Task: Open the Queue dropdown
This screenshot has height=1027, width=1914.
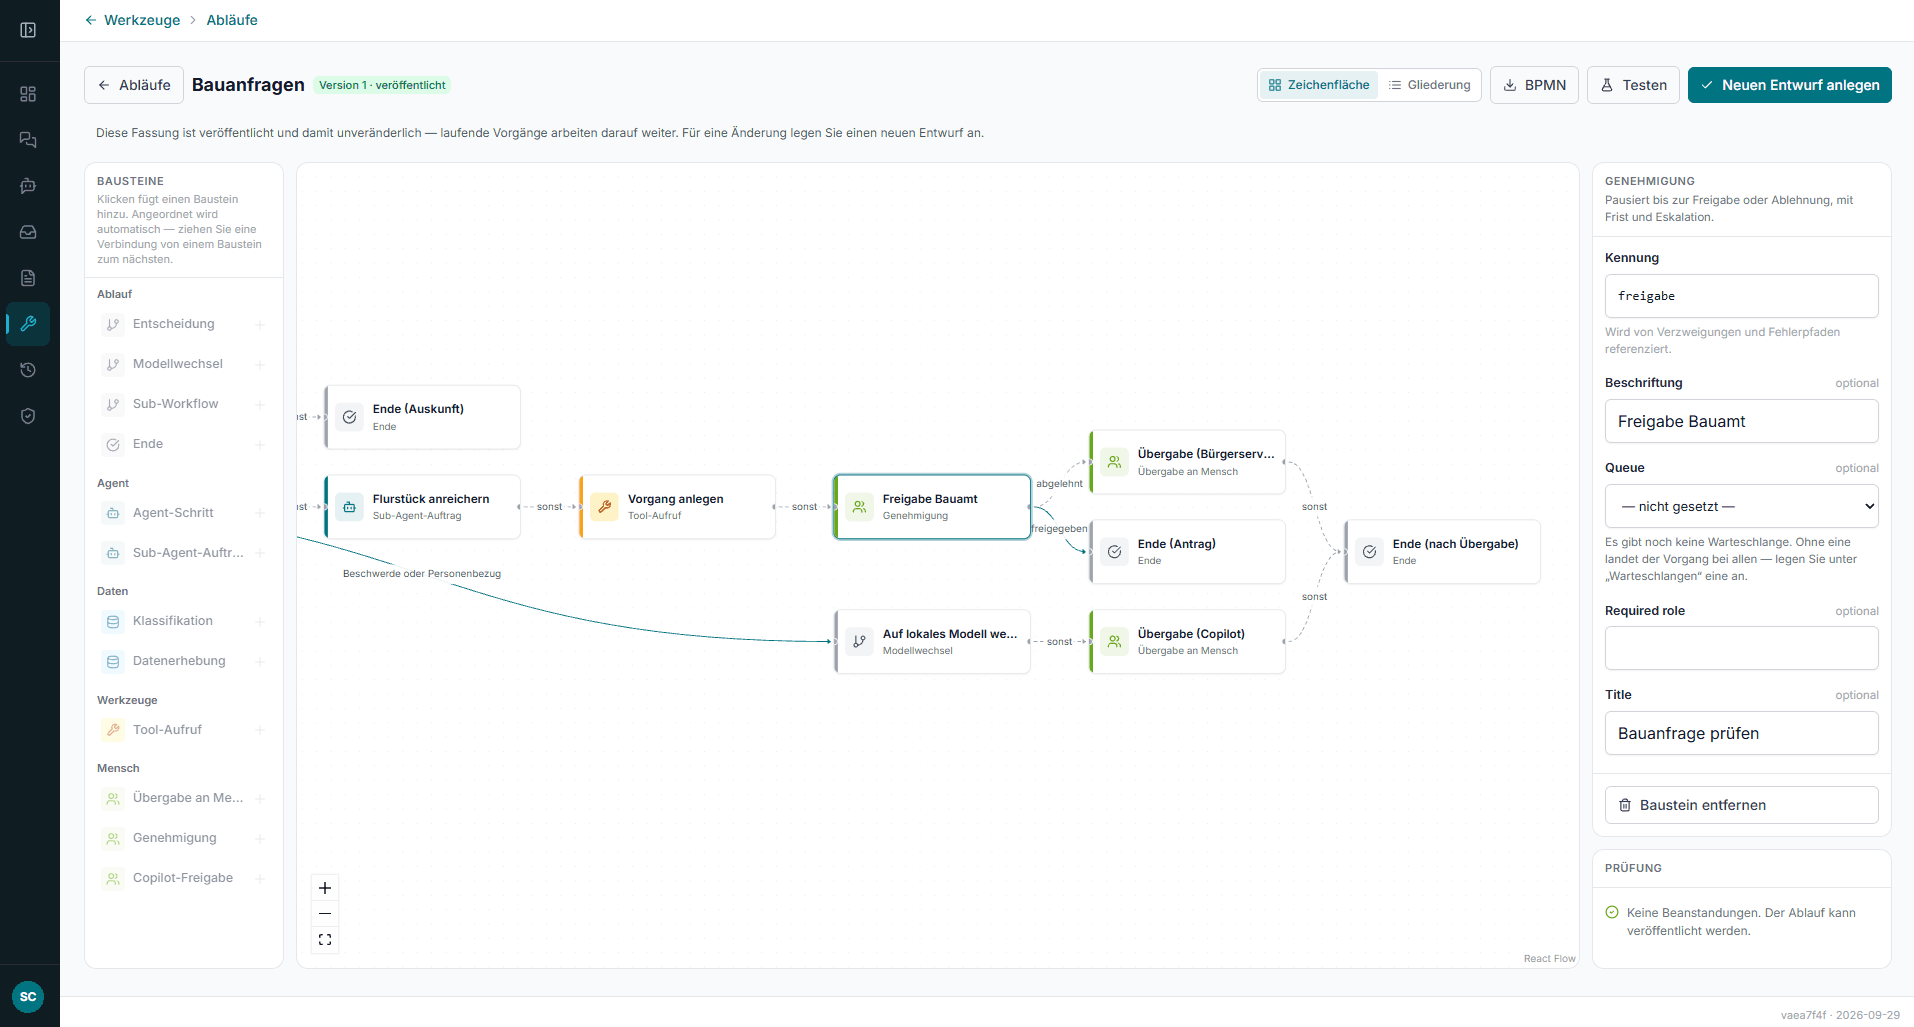Action: point(1741,506)
